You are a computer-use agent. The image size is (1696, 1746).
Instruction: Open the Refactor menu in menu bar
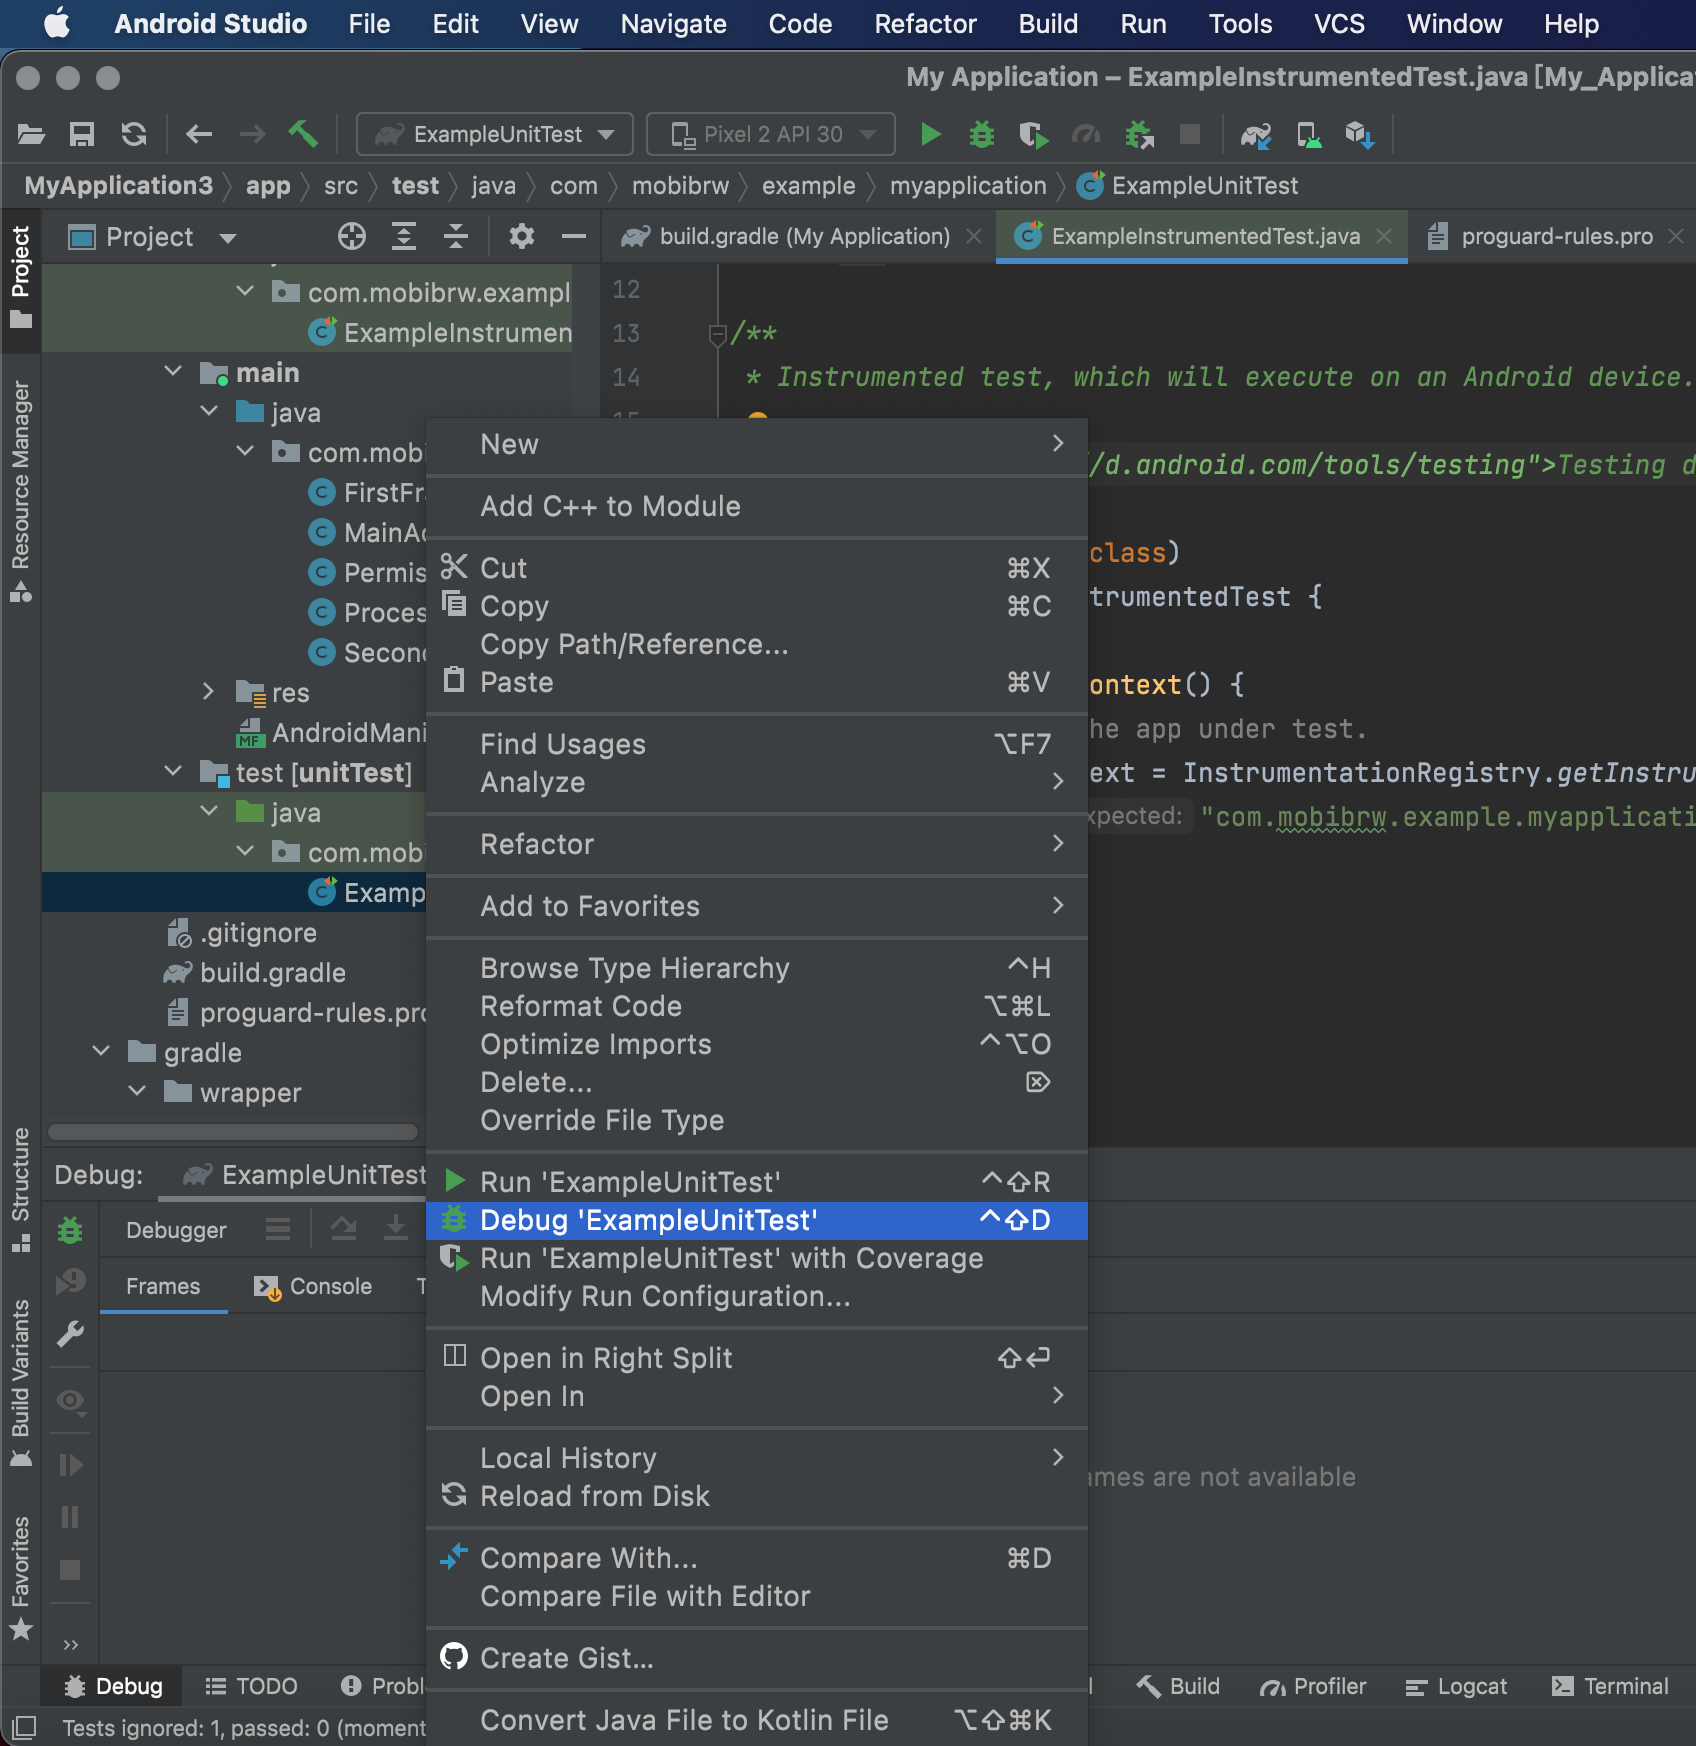[x=925, y=24]
